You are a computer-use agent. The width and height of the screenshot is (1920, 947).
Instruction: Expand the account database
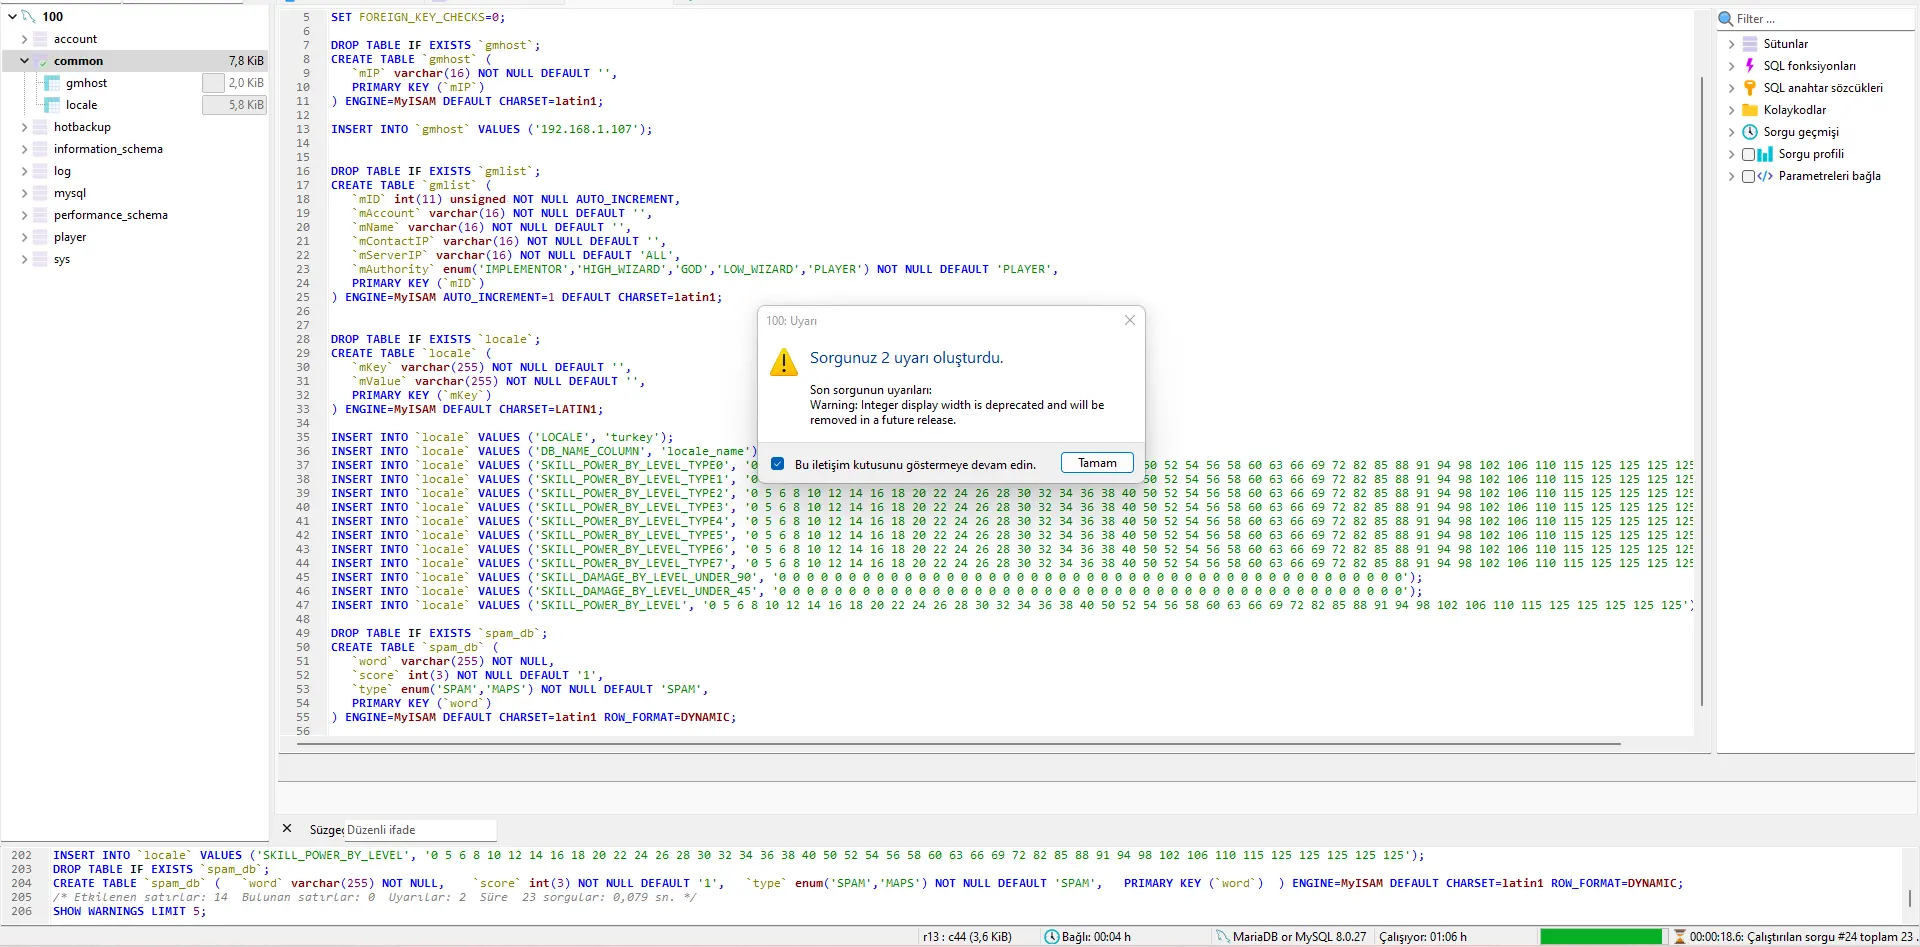(24, 39)
